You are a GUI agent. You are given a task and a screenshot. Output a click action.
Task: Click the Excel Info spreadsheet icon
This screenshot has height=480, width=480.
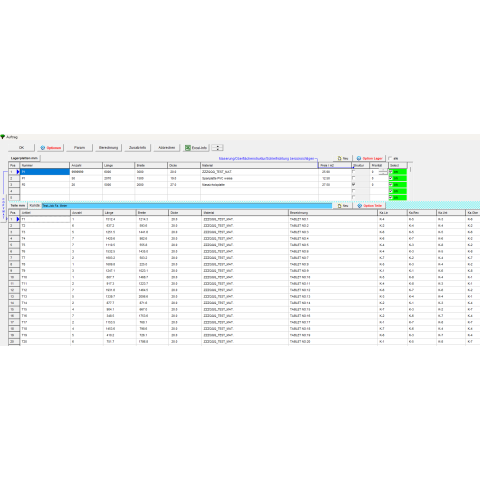tap(188, 148)
